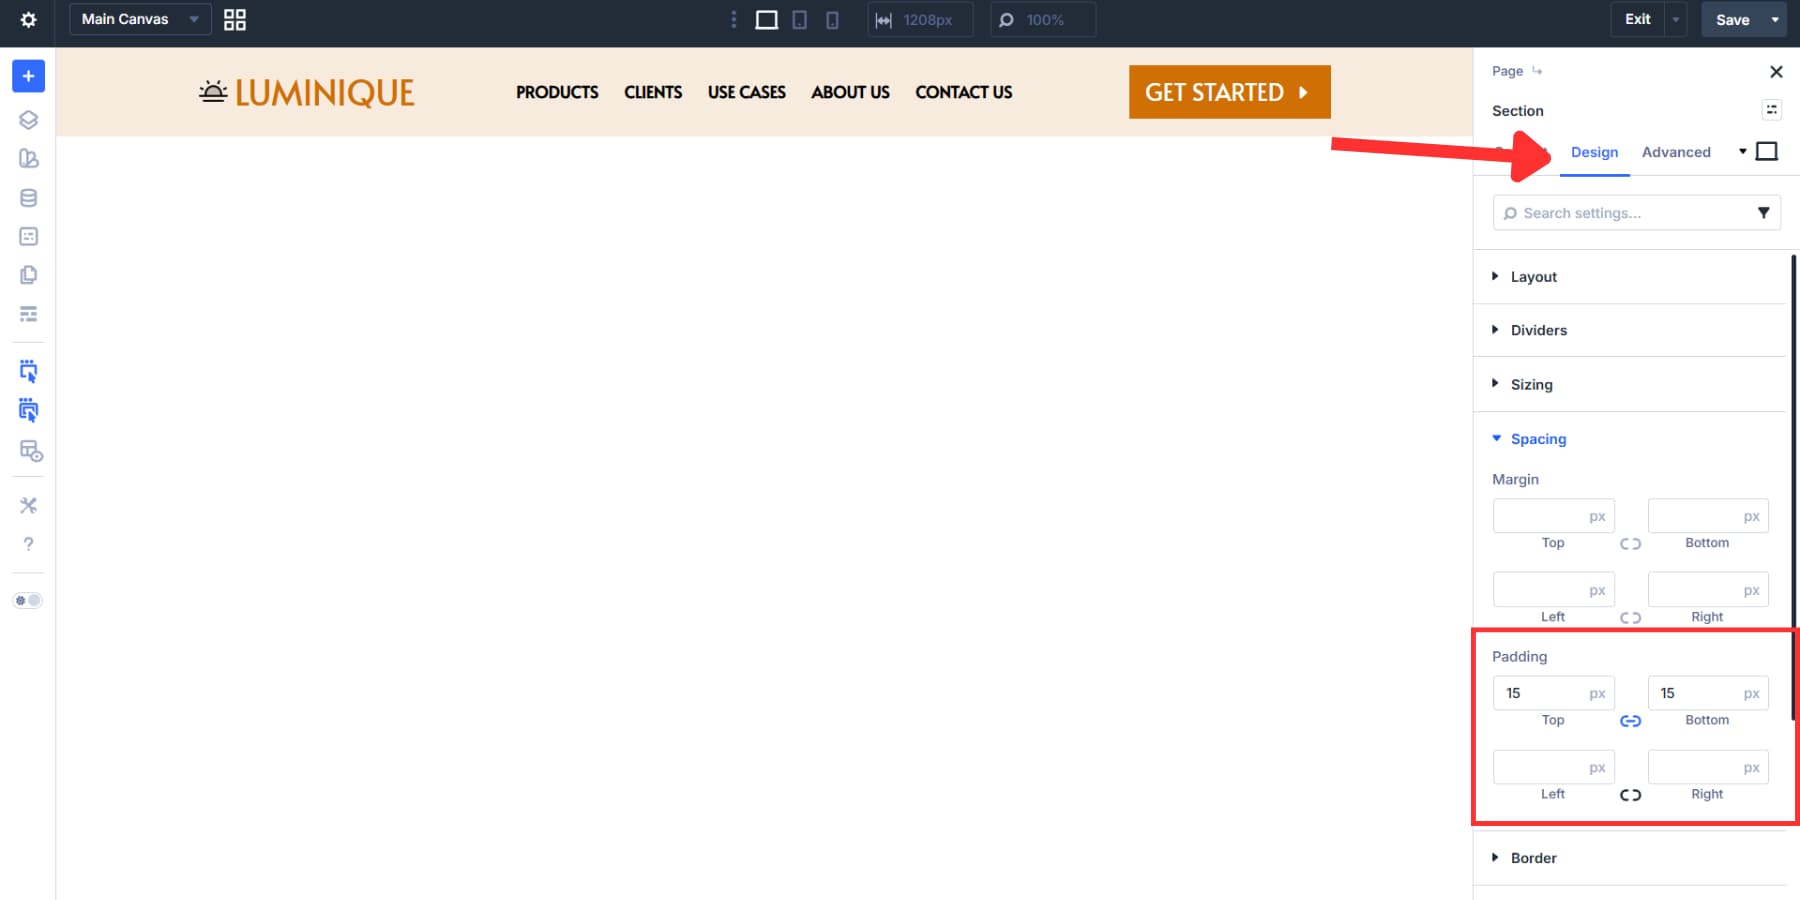Toggle the padding link between Top and Bottom

click(1630, 720)
